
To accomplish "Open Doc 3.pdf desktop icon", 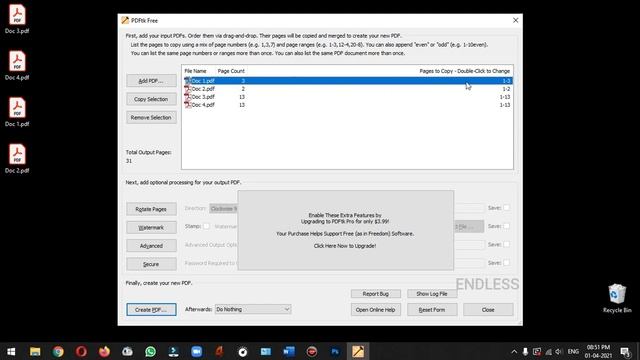I will [x=17, y=19].
